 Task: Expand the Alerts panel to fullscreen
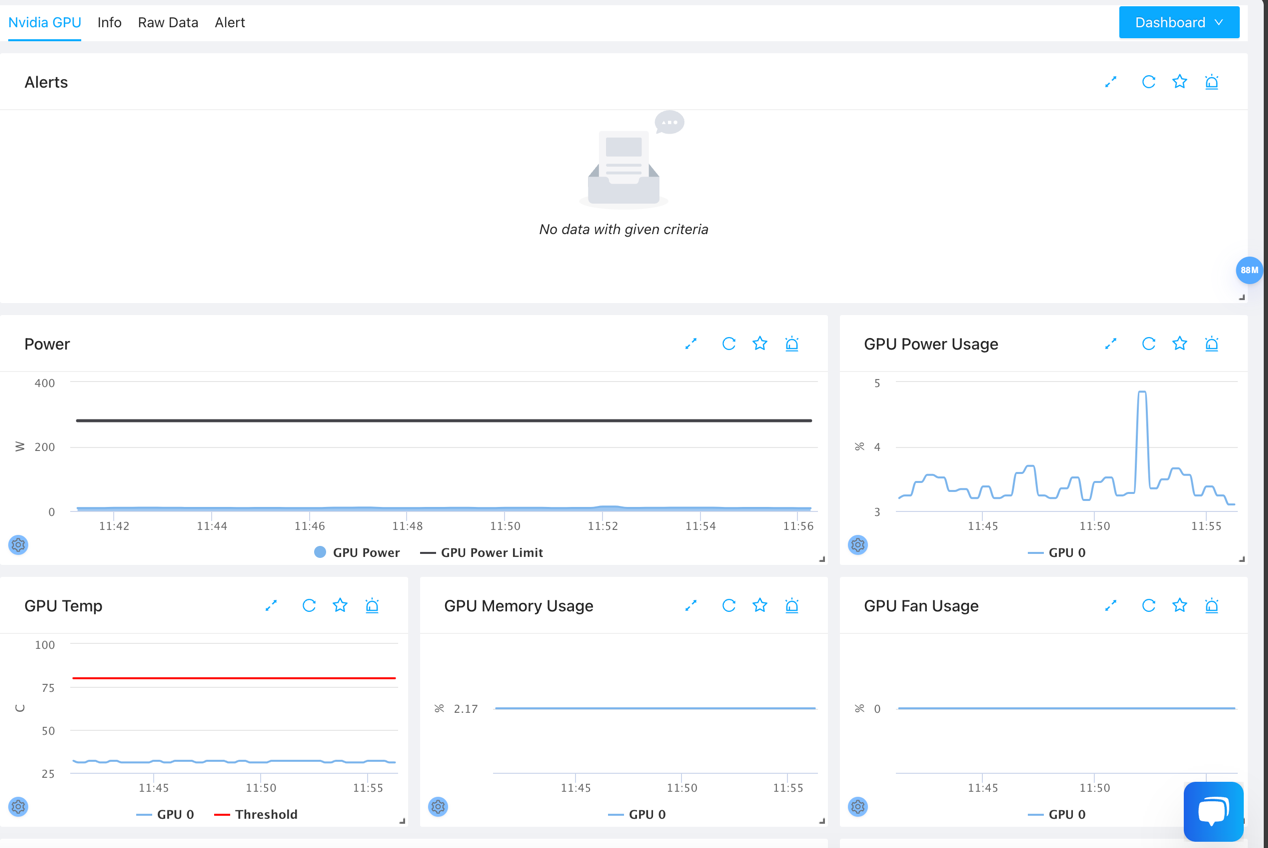point(1111,82)
